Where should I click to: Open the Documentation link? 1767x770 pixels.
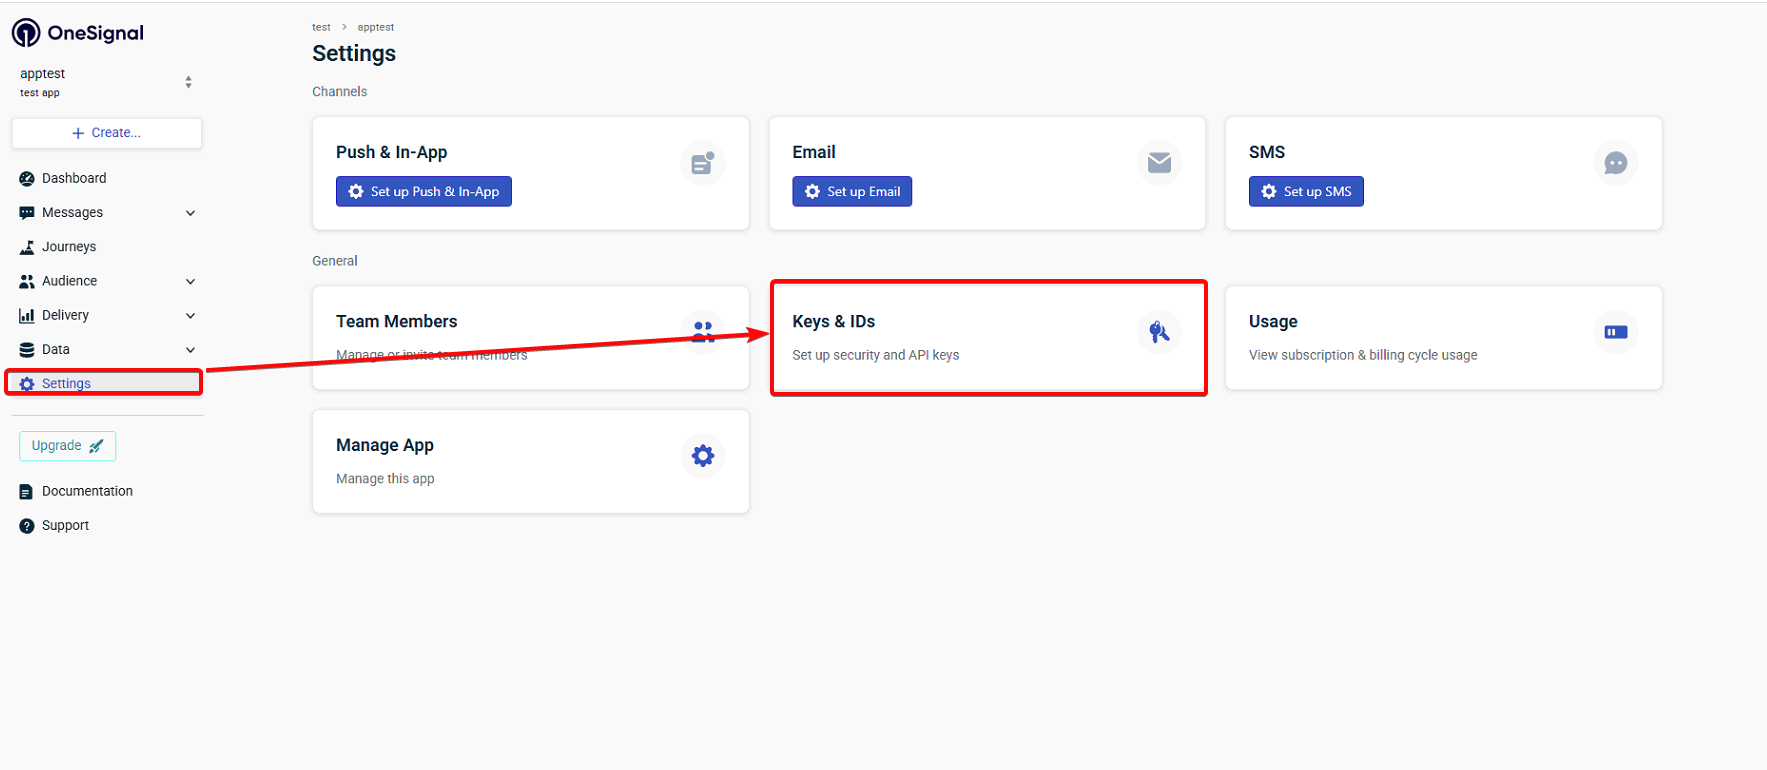coord(87,492)
